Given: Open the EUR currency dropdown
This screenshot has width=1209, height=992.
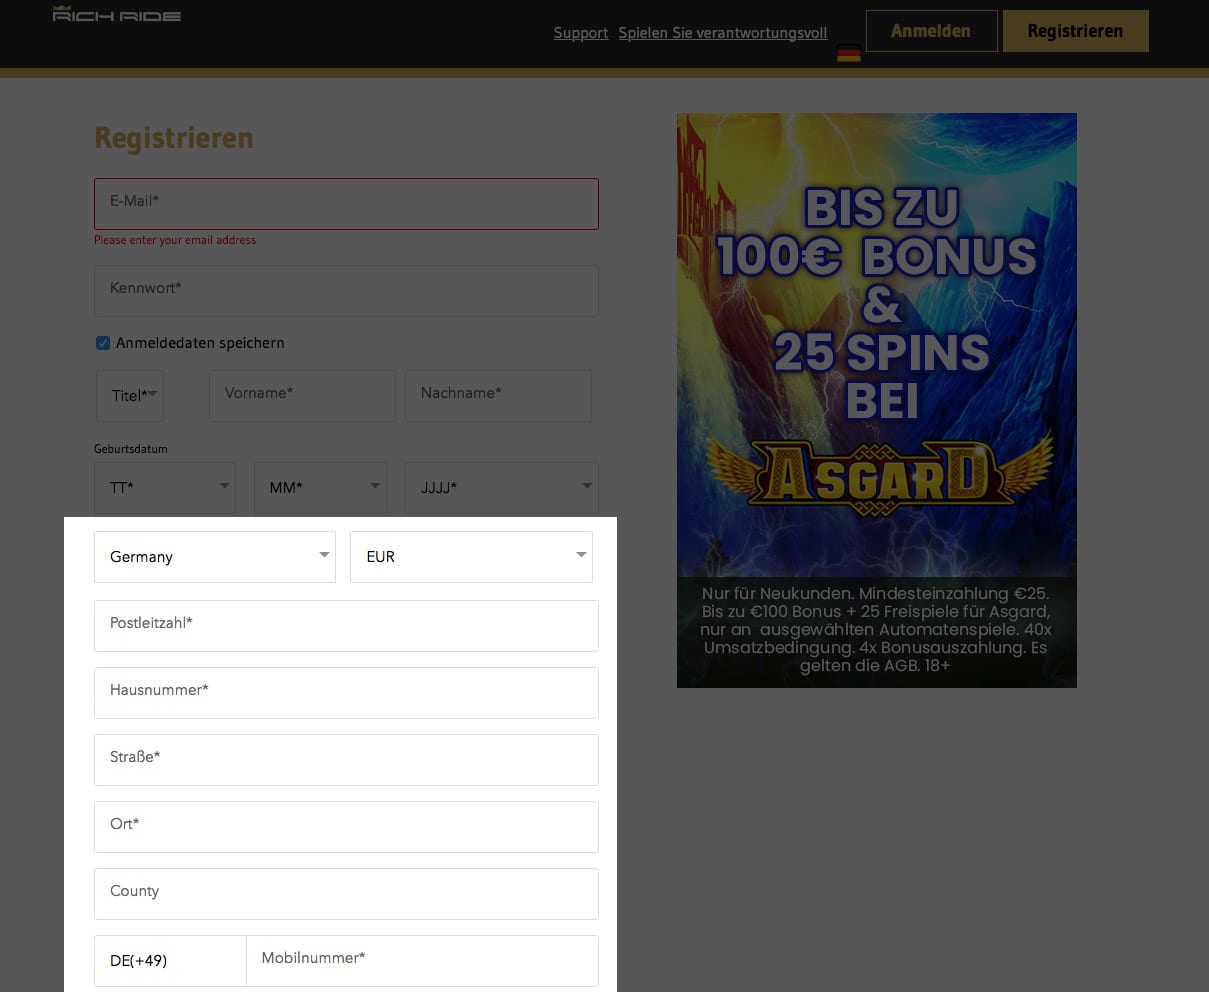Looking at the screenshot, I should tap(471, 557).
